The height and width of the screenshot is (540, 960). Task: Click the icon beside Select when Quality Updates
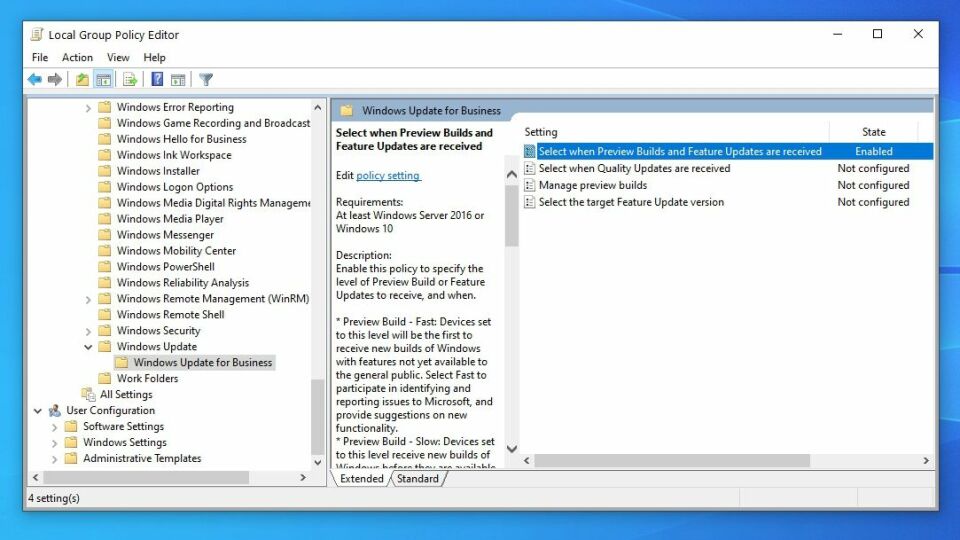(530, 168)
